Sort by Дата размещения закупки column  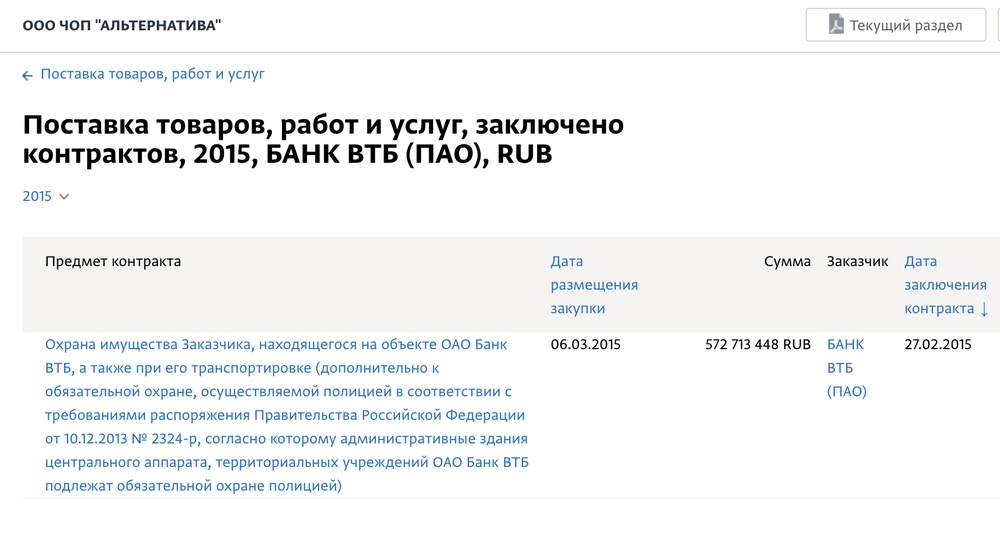pyautogui.click(x=594, y=285)
